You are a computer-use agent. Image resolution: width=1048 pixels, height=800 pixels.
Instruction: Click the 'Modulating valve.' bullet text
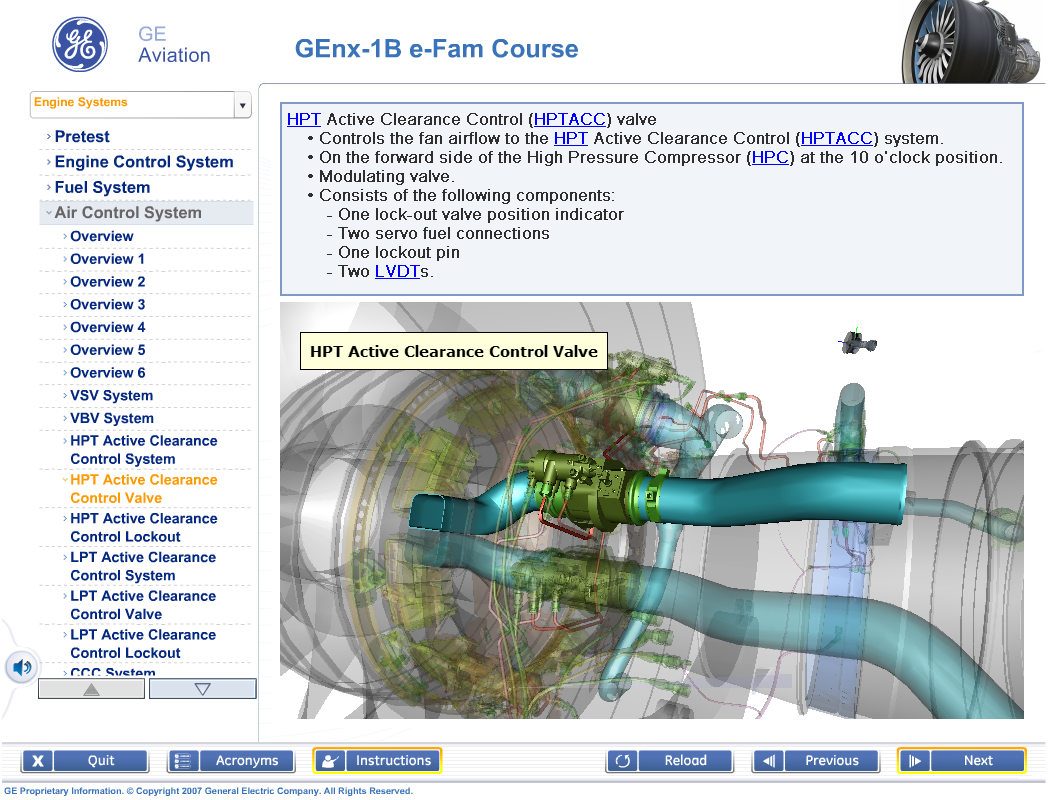click(386, 176)
